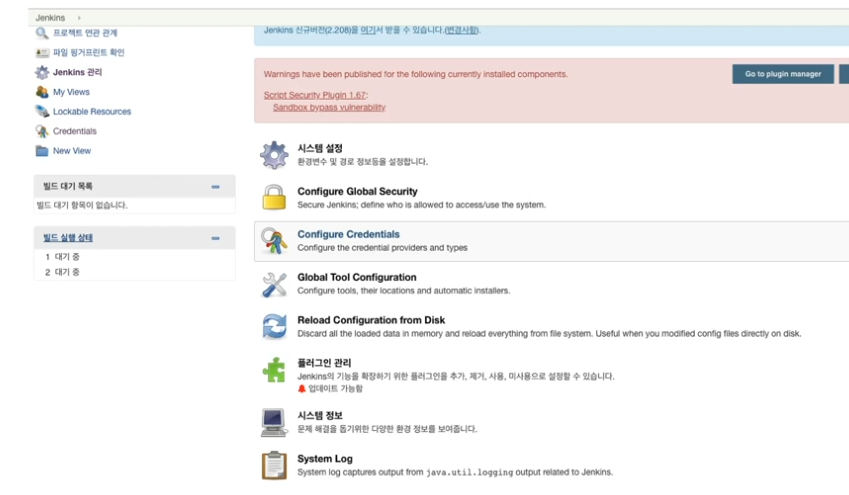849x495 pixels.
Task: Click the 플러그인 관리 puzzle piece icon
Action: (274, 370)
